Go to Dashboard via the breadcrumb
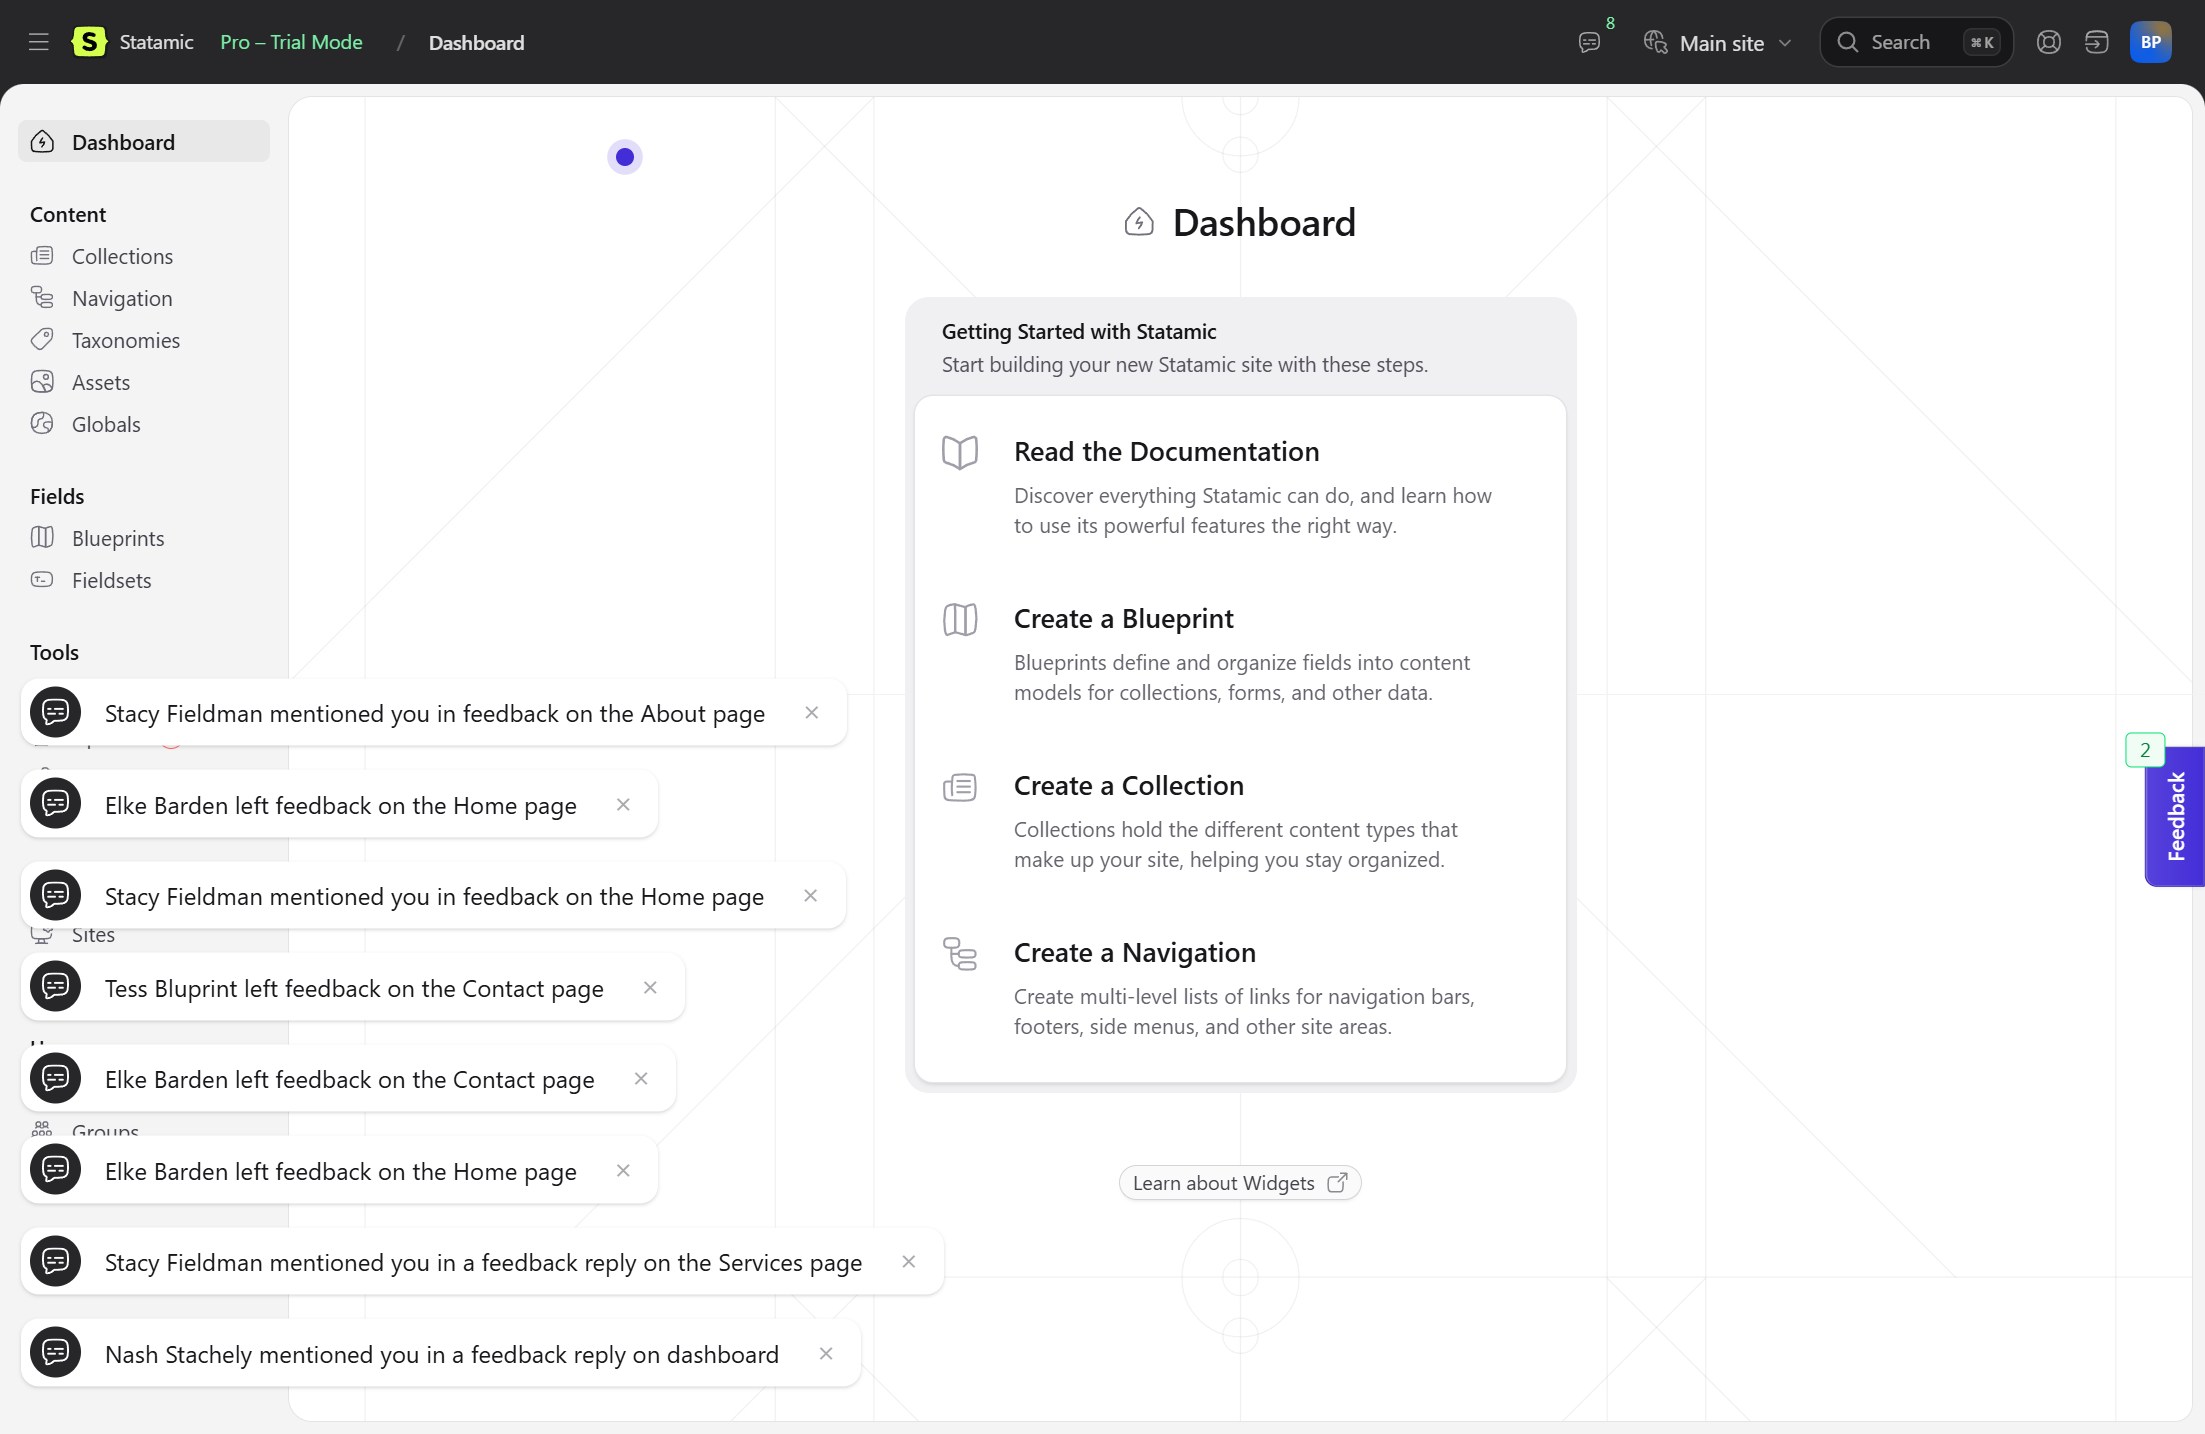 click(x=476, y=43)
